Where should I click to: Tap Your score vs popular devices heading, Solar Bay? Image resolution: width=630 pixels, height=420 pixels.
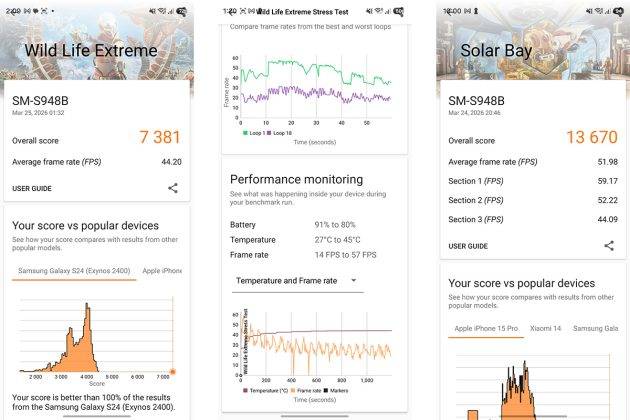pyautogui.click(x=522, y=283)
